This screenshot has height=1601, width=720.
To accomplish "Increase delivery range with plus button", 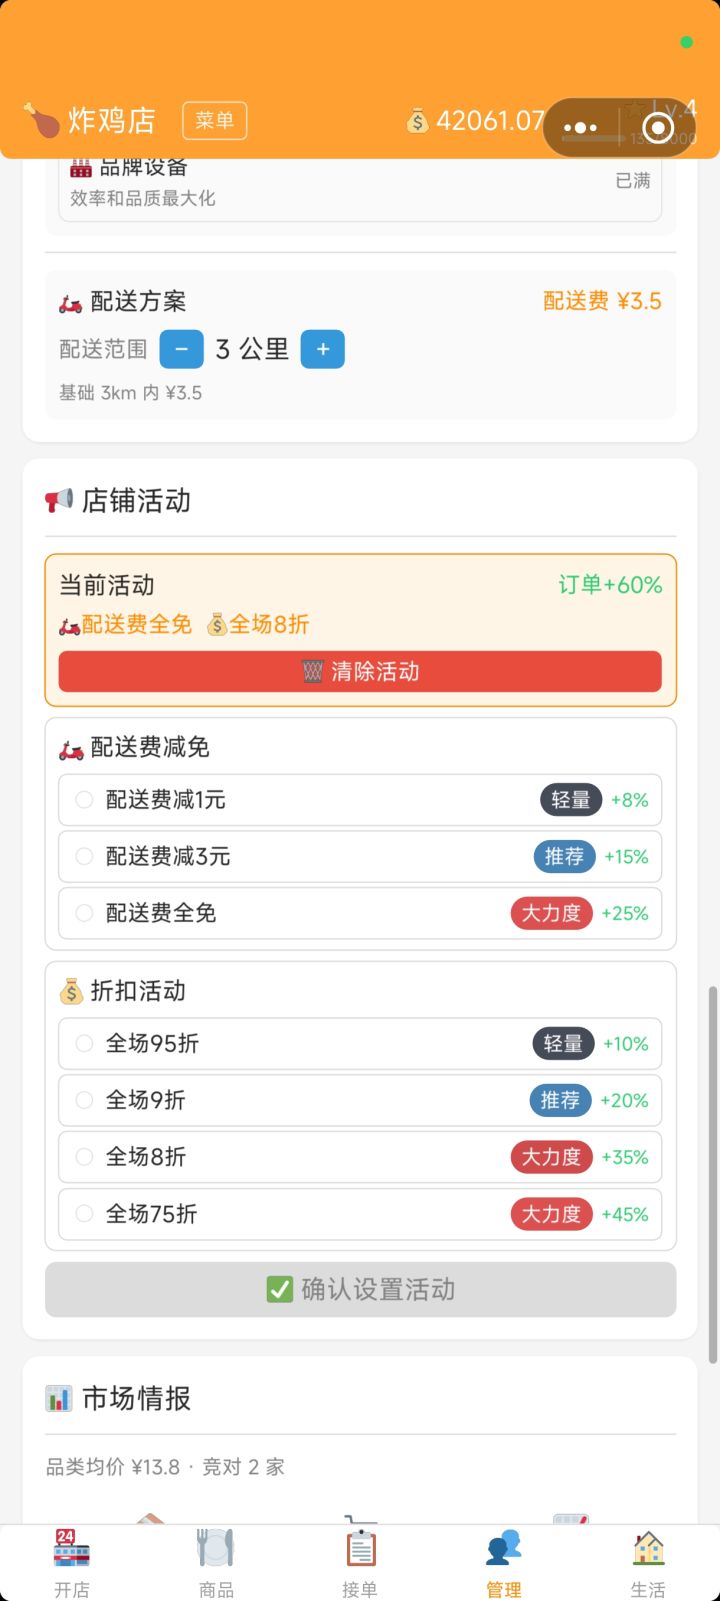I will point(322,349).
